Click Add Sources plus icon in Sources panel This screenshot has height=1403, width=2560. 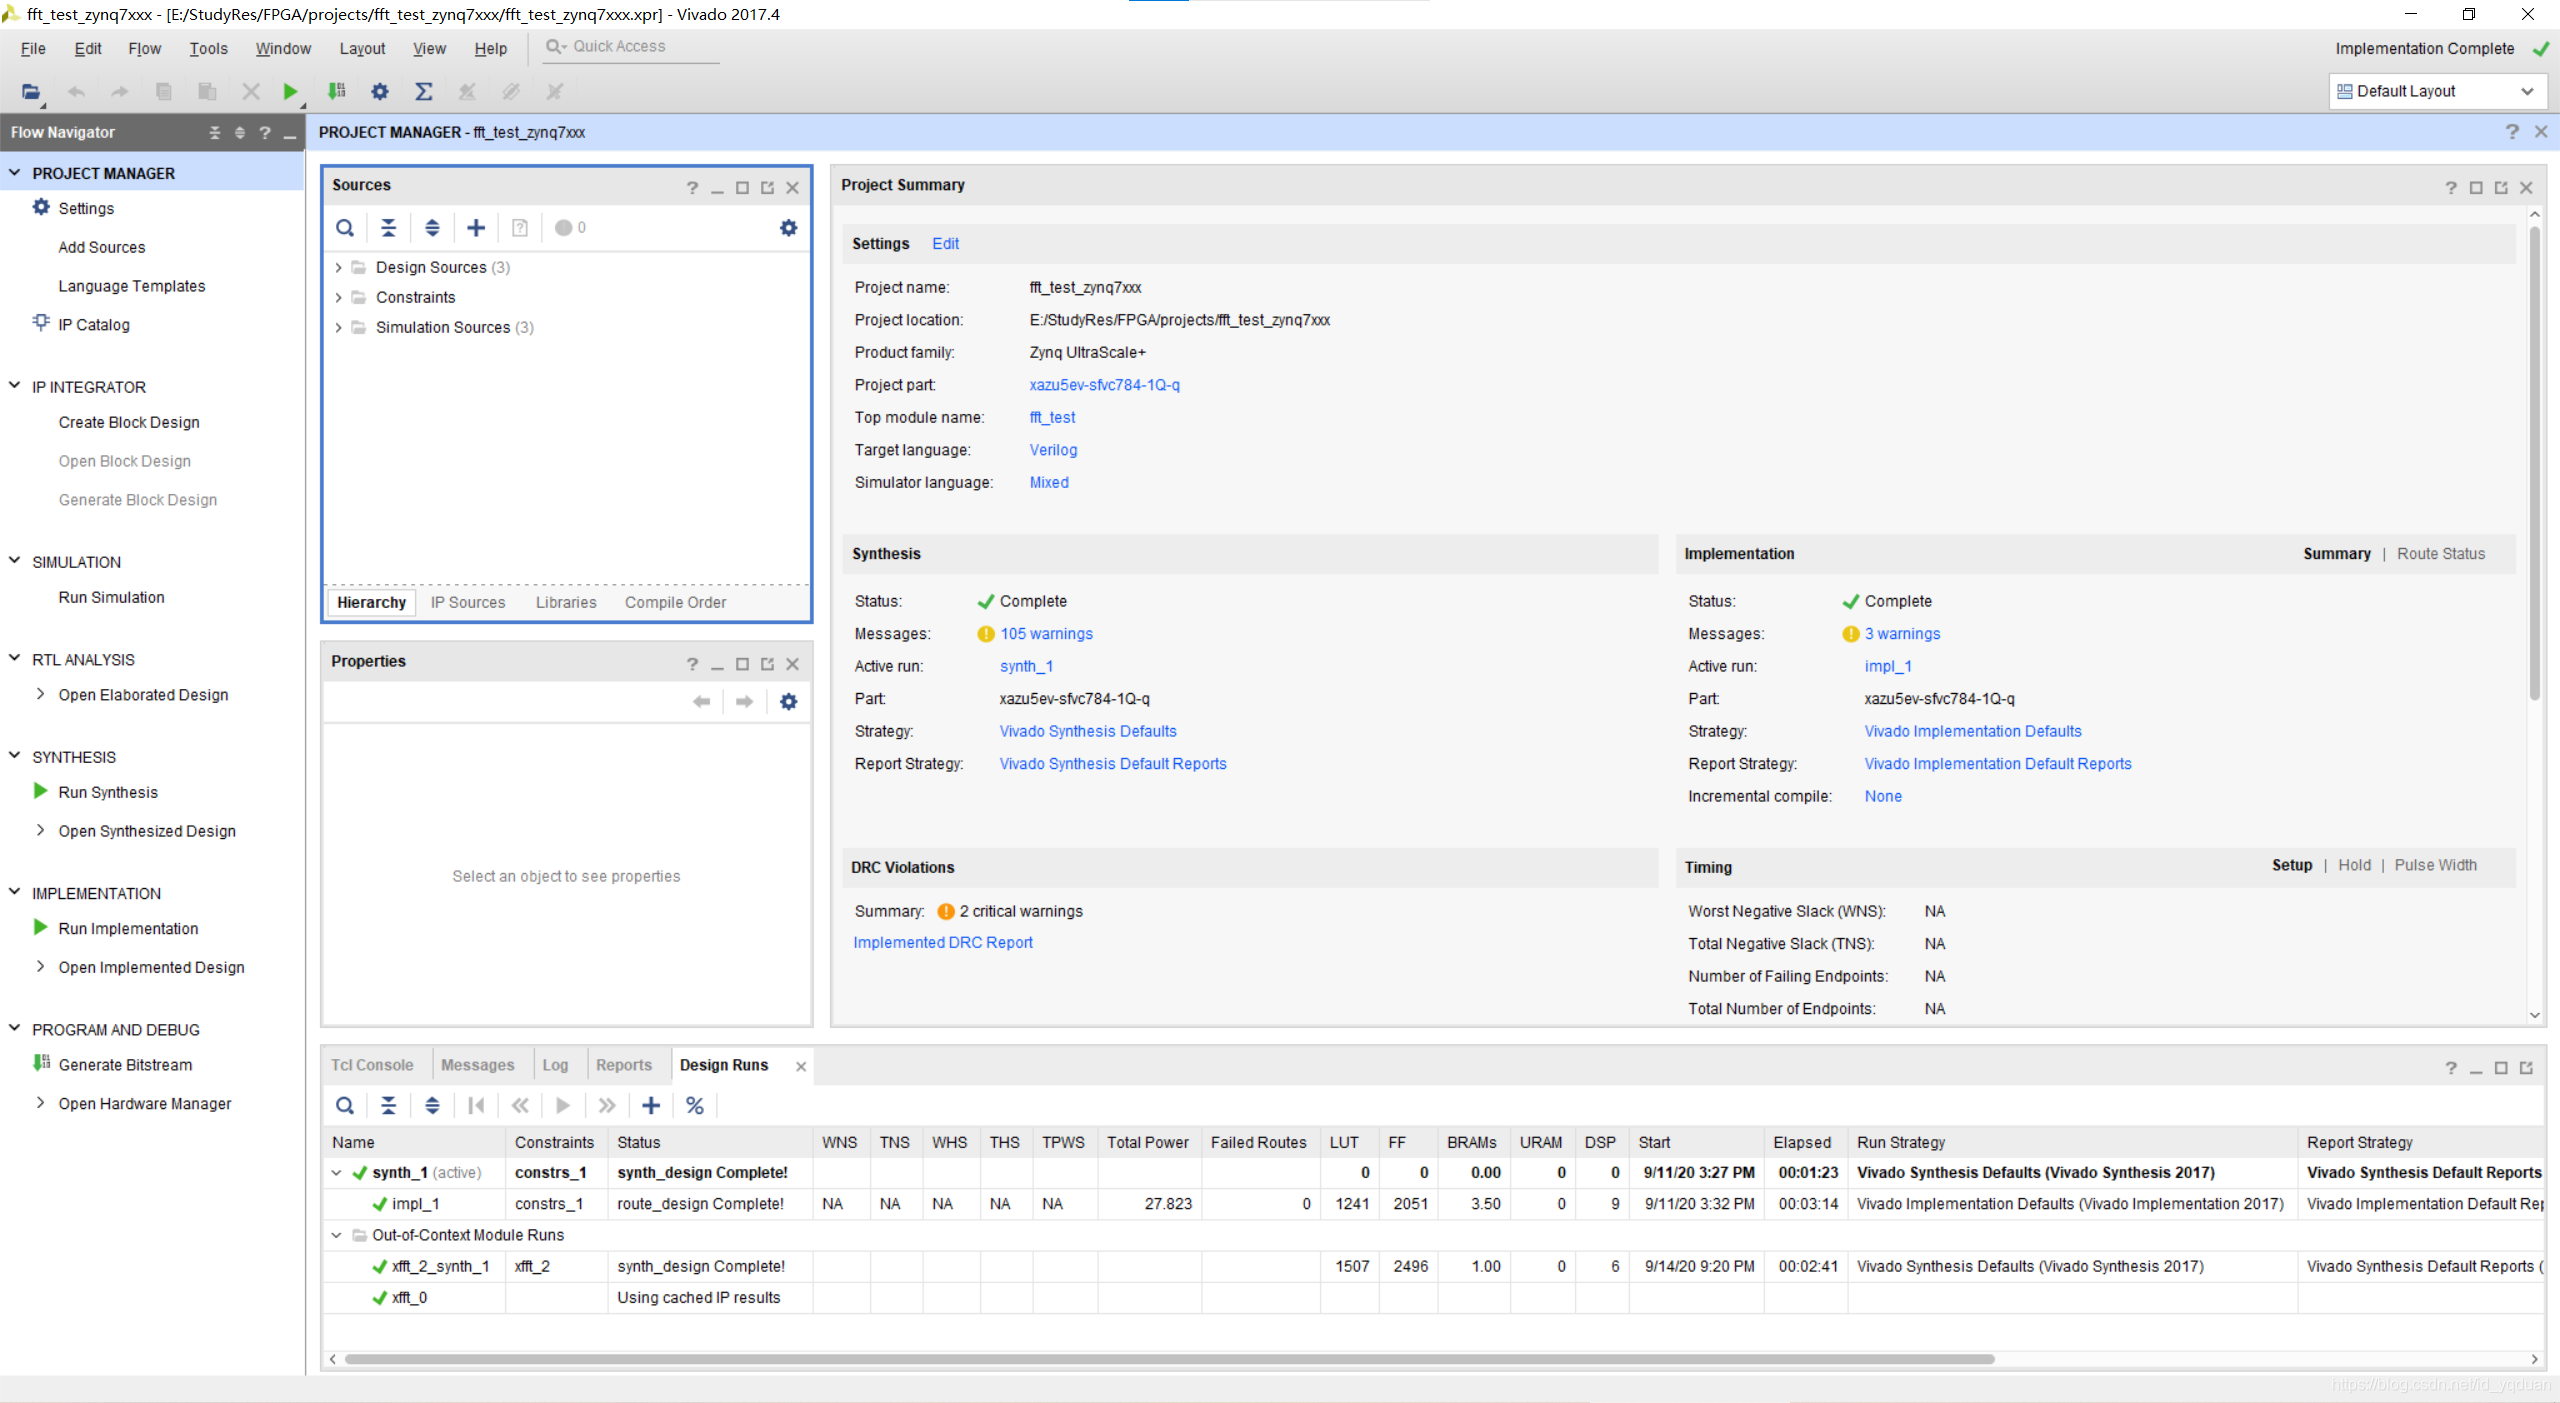click(476, 228)
